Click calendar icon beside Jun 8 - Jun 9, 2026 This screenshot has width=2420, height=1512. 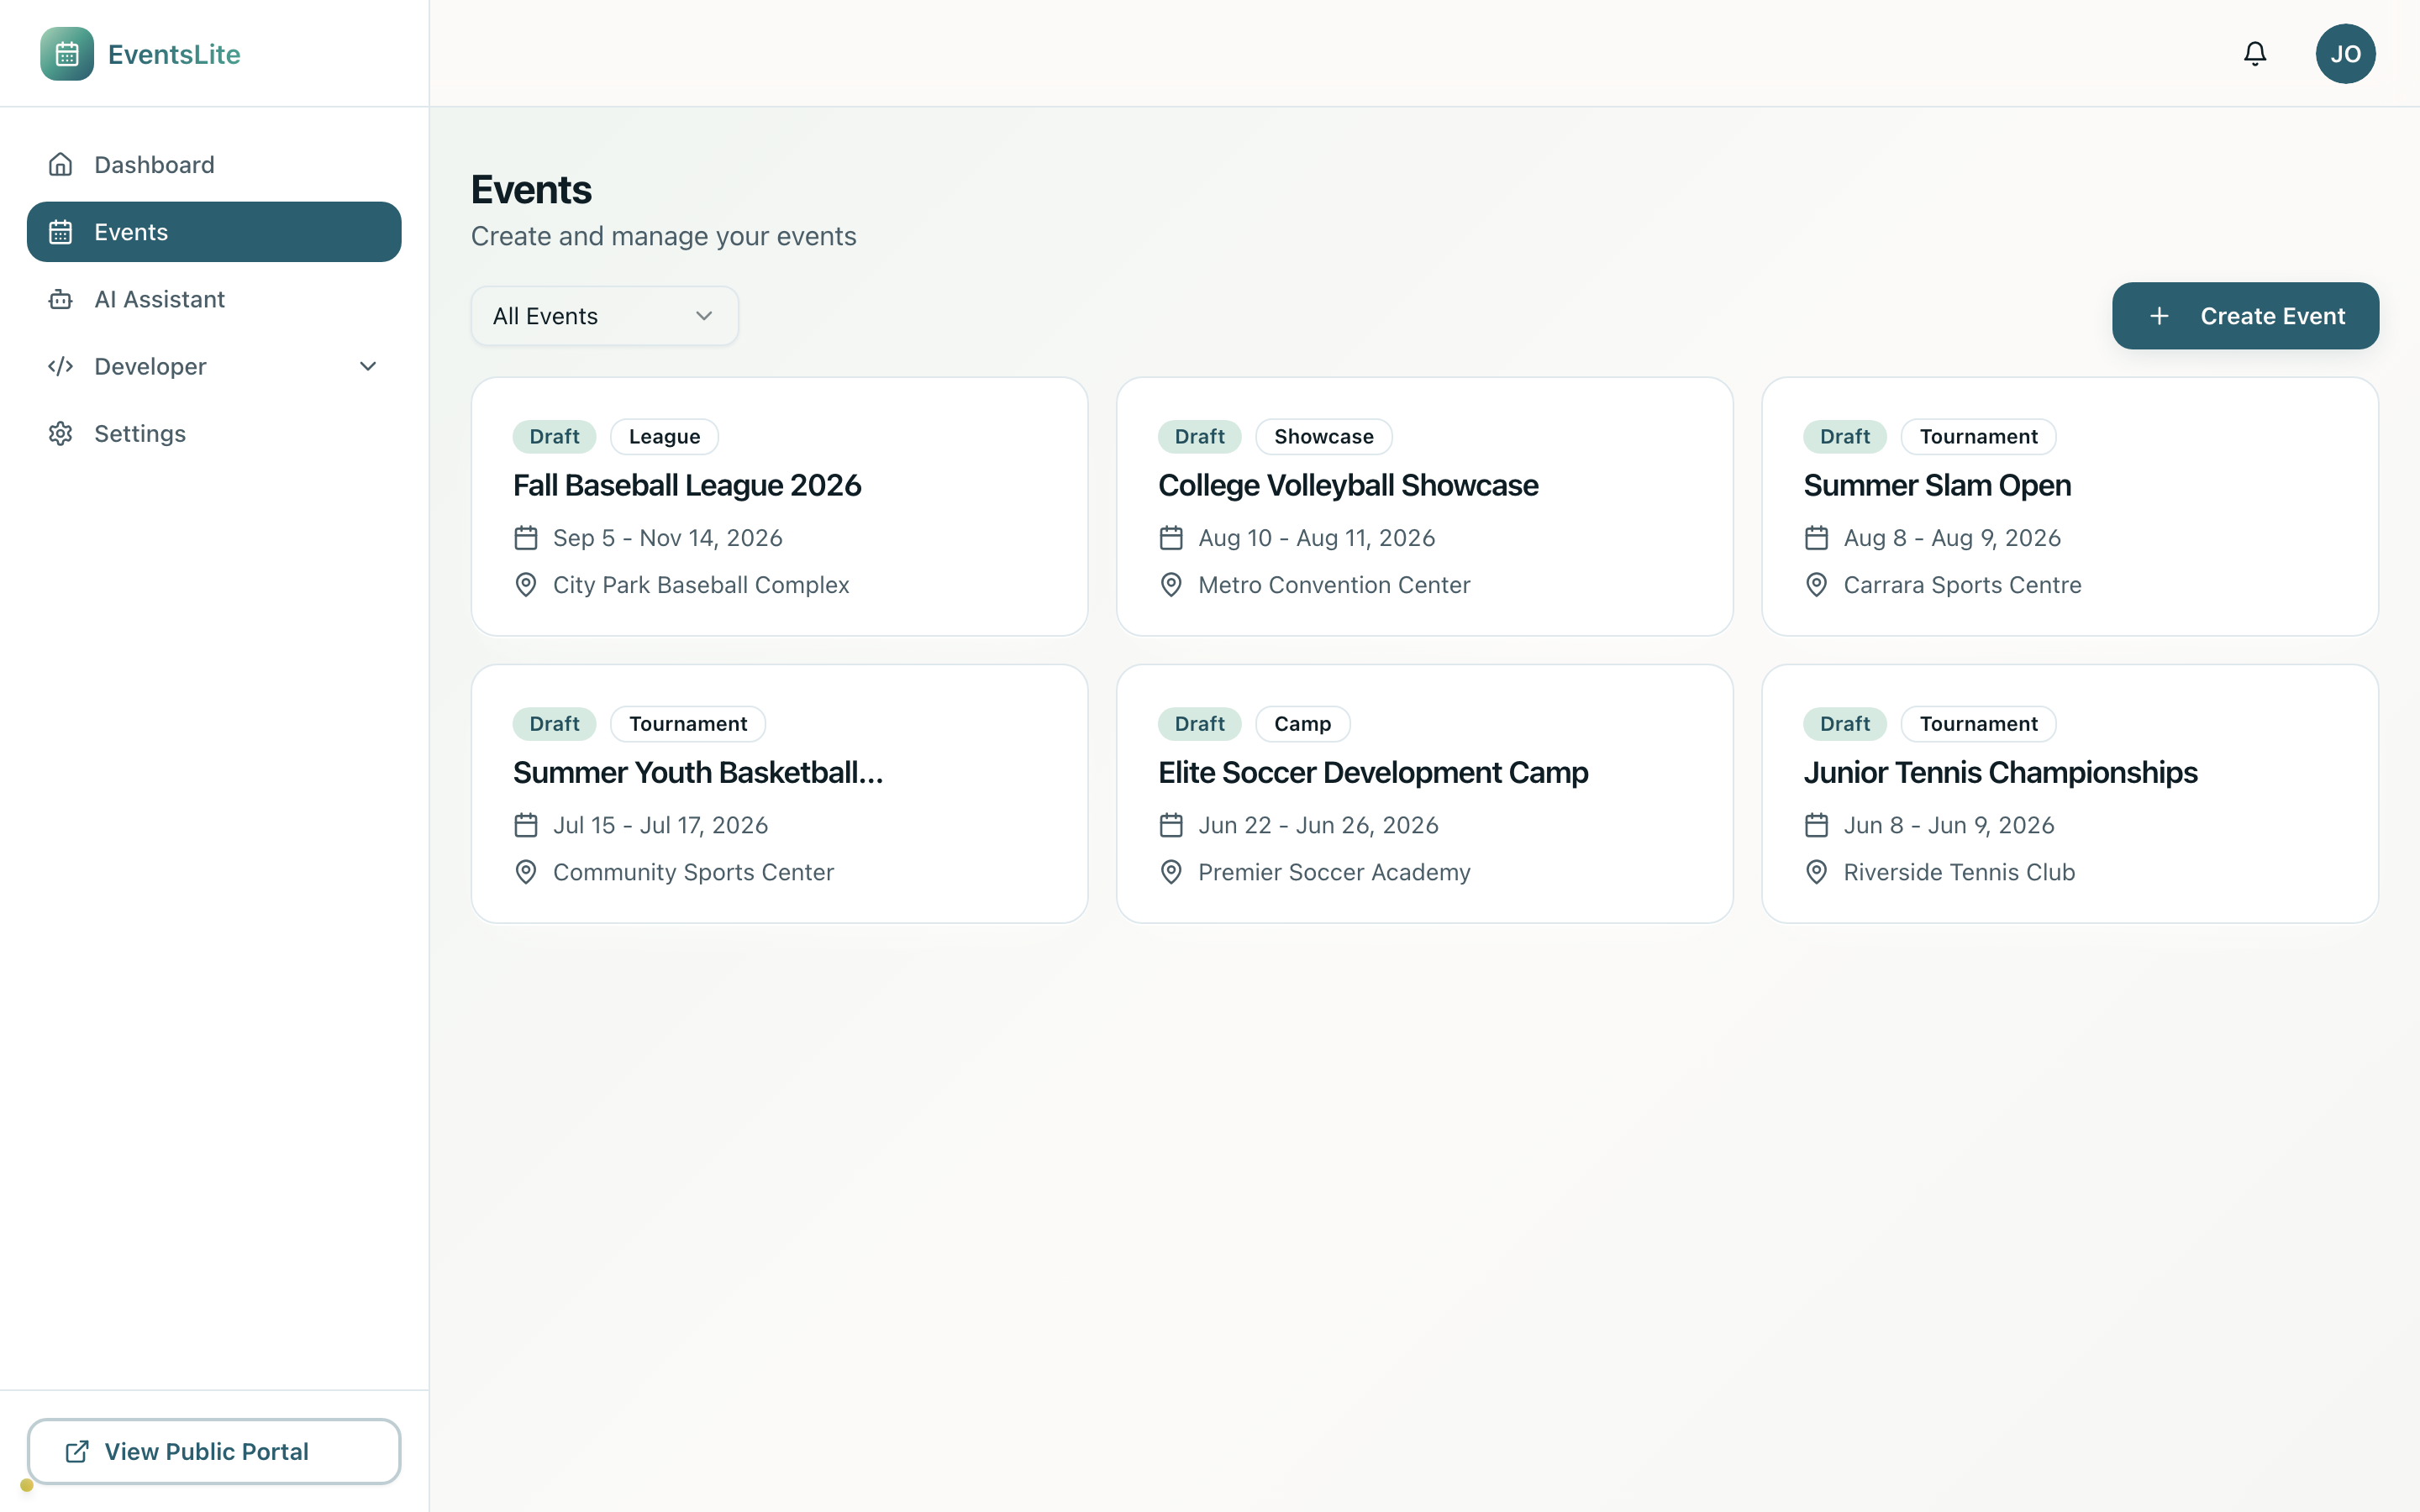[1816, 825]
